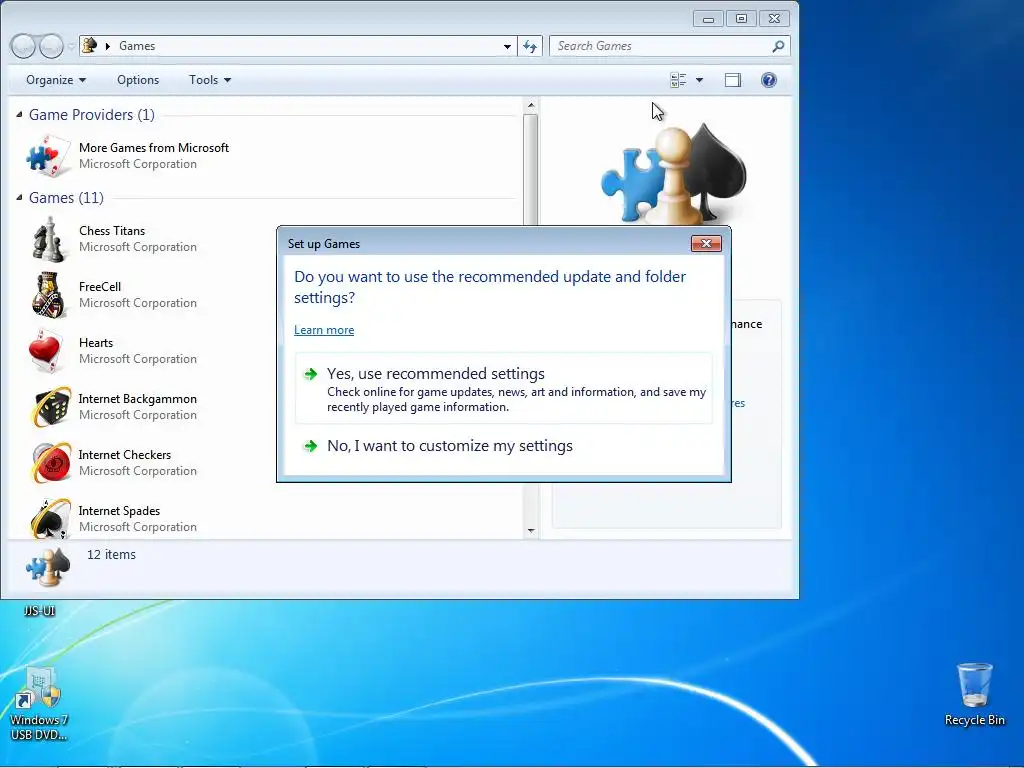Open the address bar history dropdown
Image resolution: width=1024 pixels, height=768 pixels.
(507, 46)
